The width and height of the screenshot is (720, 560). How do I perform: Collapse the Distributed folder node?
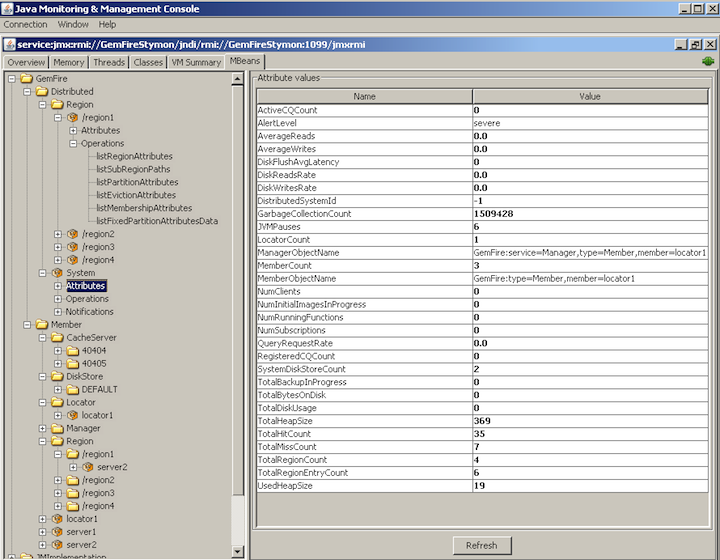(28, 91)
